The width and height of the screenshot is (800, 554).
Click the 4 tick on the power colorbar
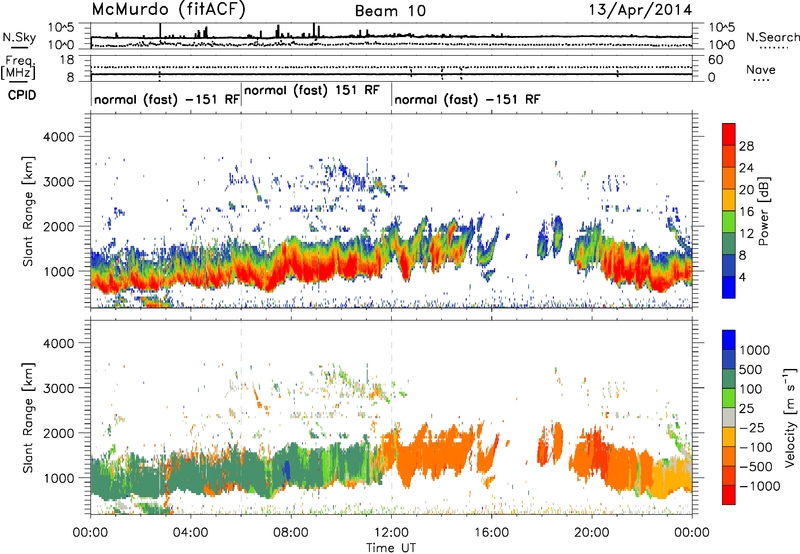[742, 277]
